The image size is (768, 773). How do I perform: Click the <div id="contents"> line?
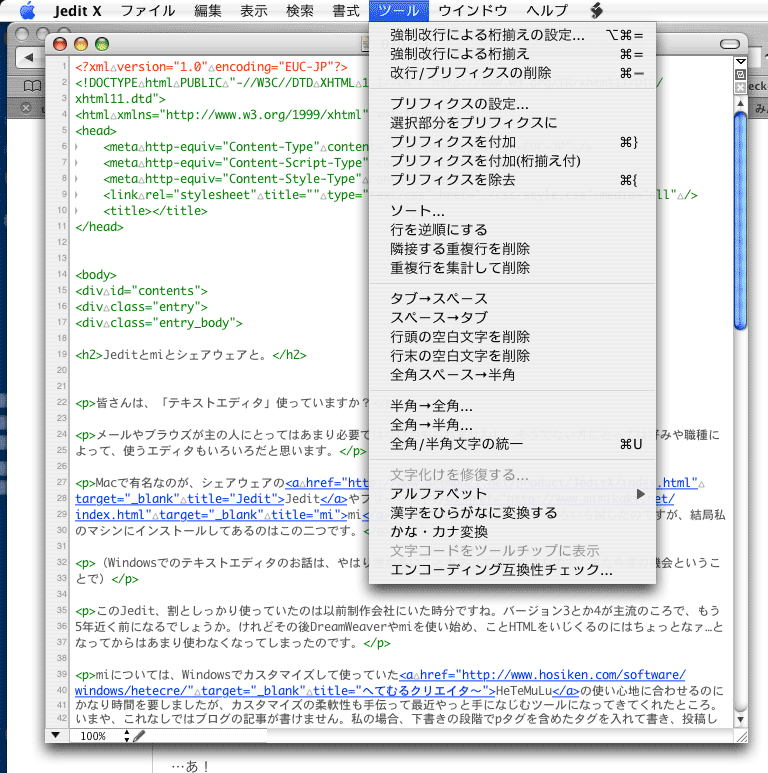tap(141, 291)
